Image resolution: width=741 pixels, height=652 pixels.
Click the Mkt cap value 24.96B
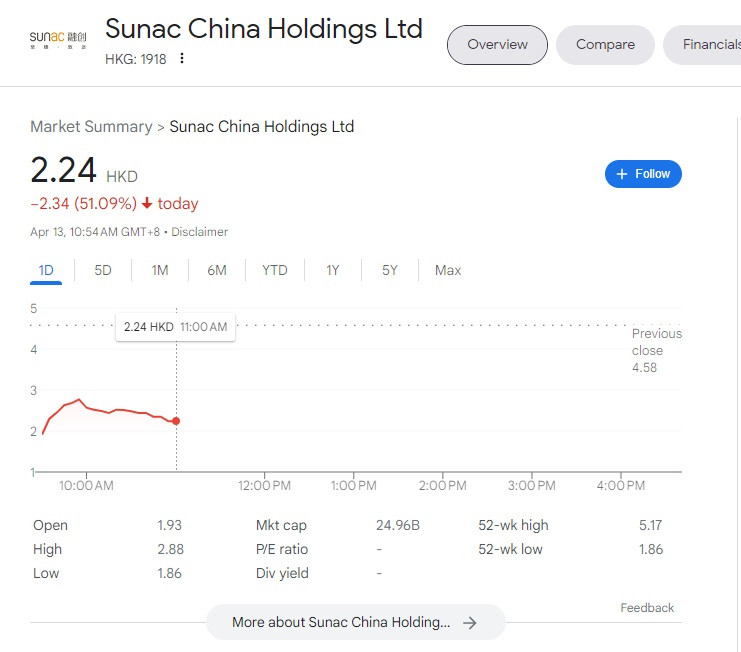[x=397, y=525]
